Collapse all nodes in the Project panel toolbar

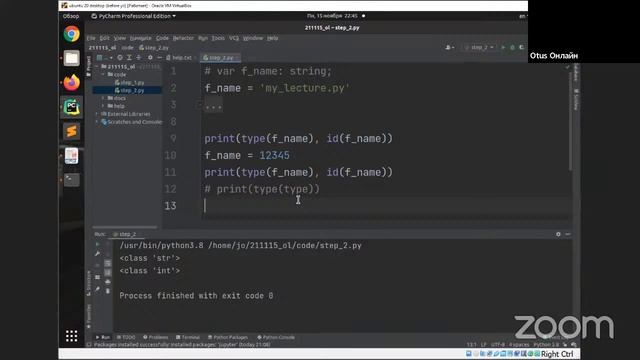[x=139, y=58]
